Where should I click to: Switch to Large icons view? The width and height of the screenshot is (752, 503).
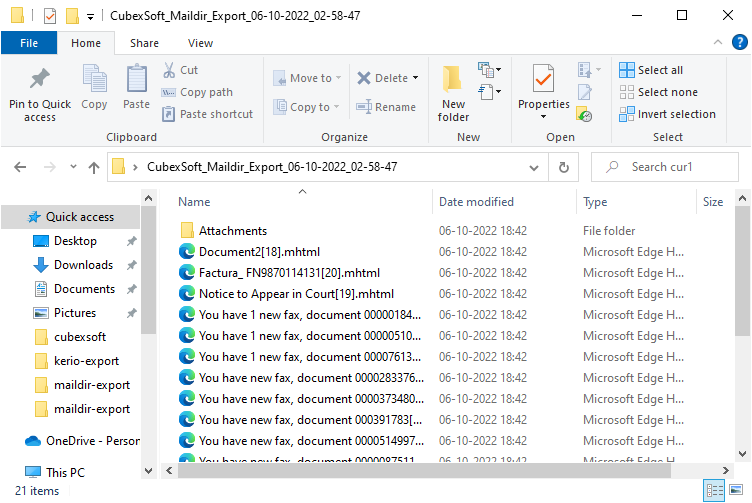(x=736, y=490)
